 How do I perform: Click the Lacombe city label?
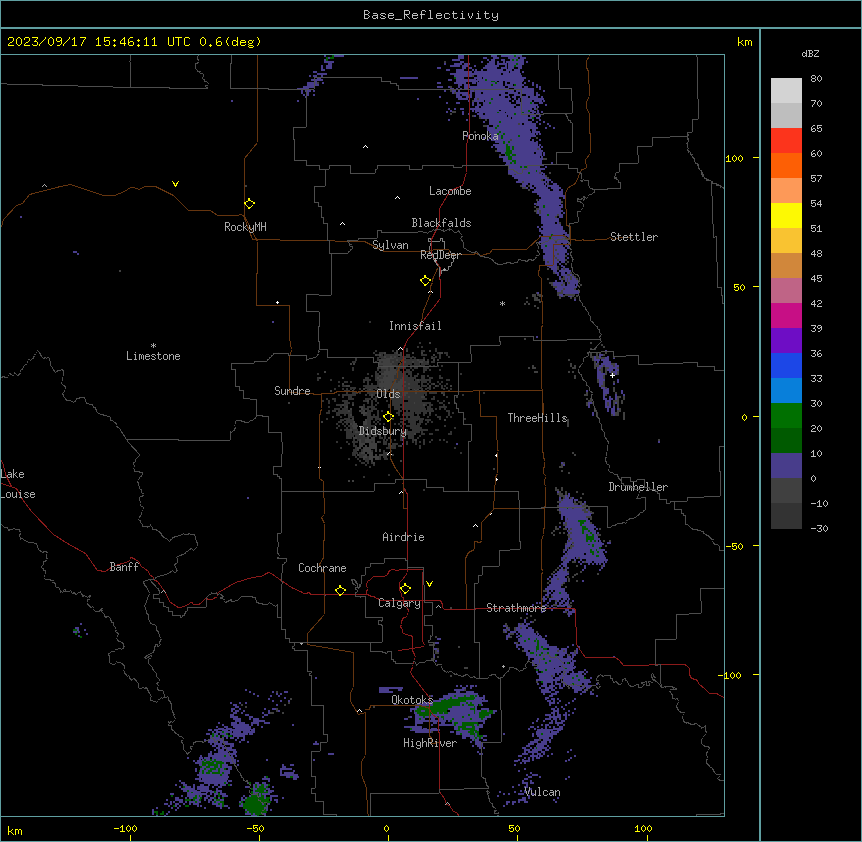pos(450,191)
